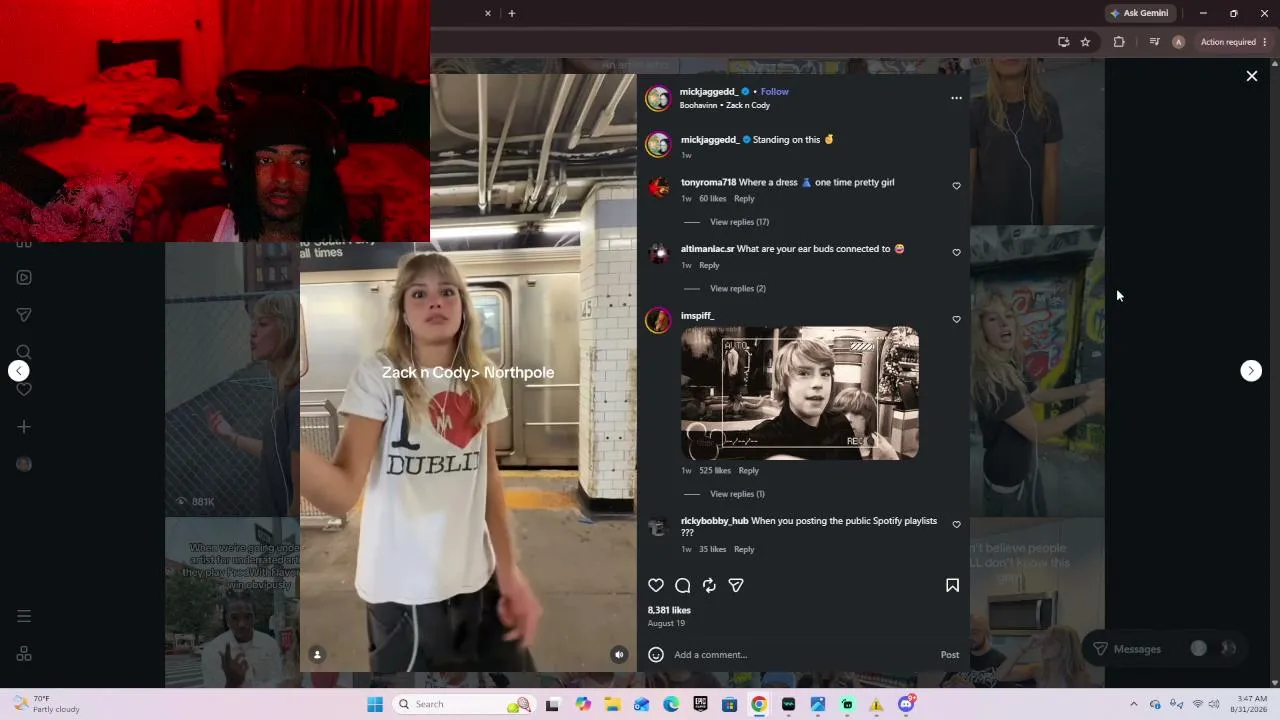The width and height of the screenshot is (1280, 720).
Task: Follow mickjaggedd_
Action: pos(775,92)
